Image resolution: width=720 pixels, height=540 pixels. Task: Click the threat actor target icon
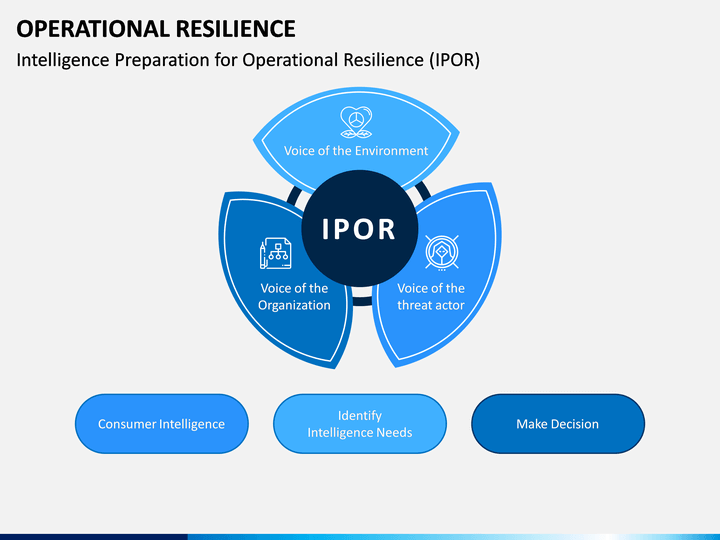point(441,252)
